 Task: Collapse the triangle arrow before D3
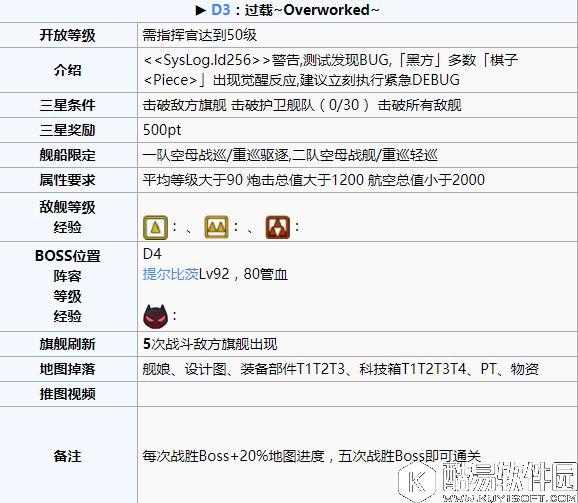pyautogui.click(x=201, y=10)
